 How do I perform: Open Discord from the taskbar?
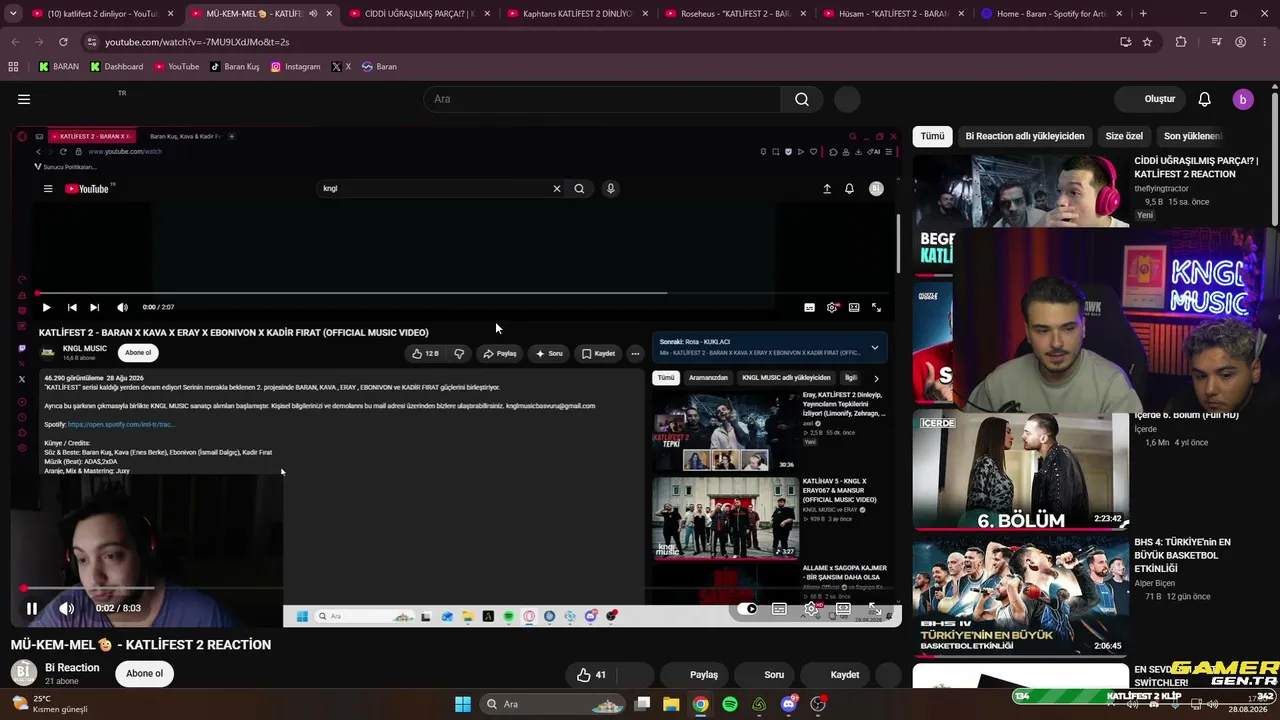tap(789, 704)
